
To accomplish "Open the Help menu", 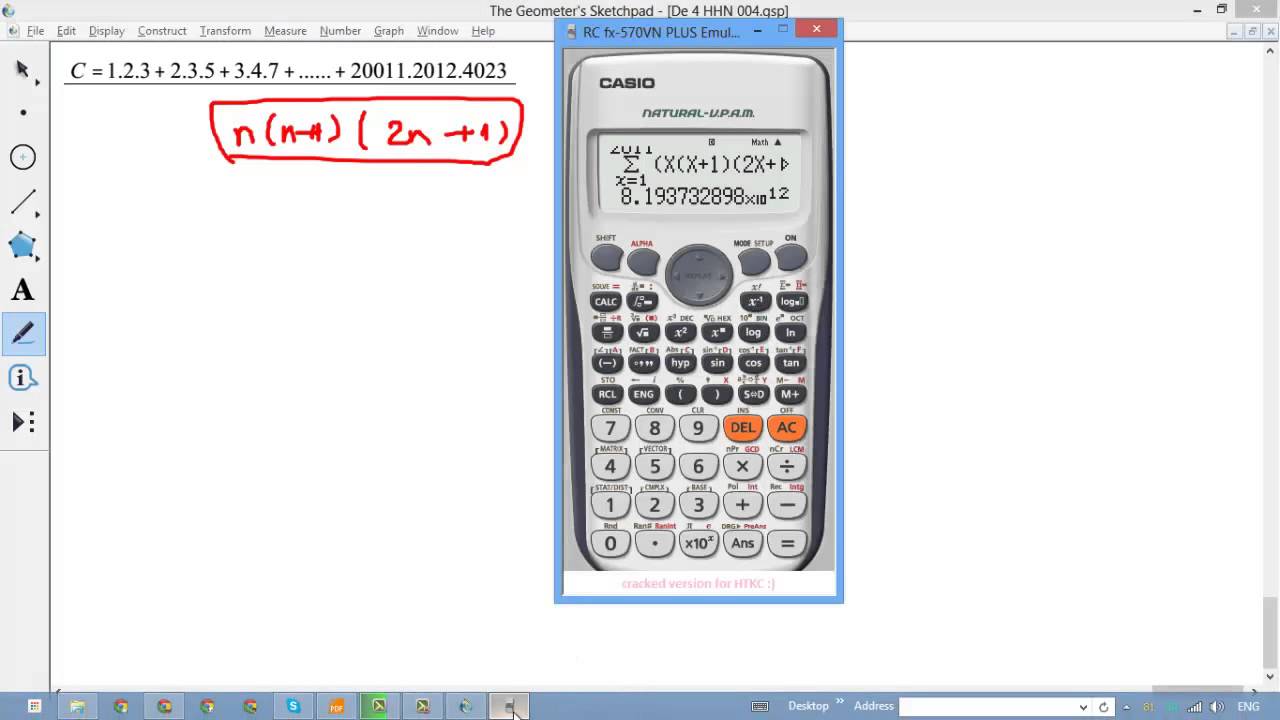I will pos(483,31).
